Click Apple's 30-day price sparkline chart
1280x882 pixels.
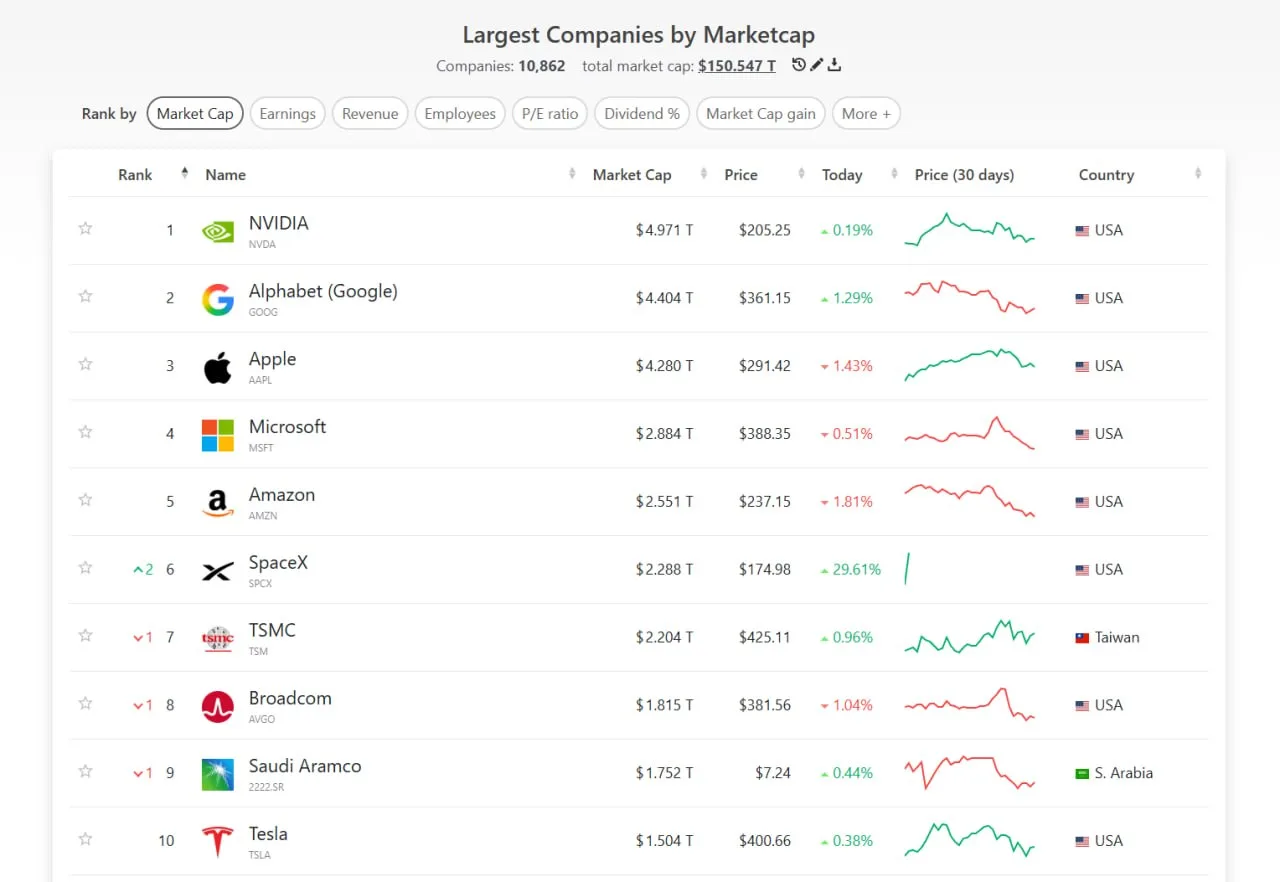click(970, 365)
